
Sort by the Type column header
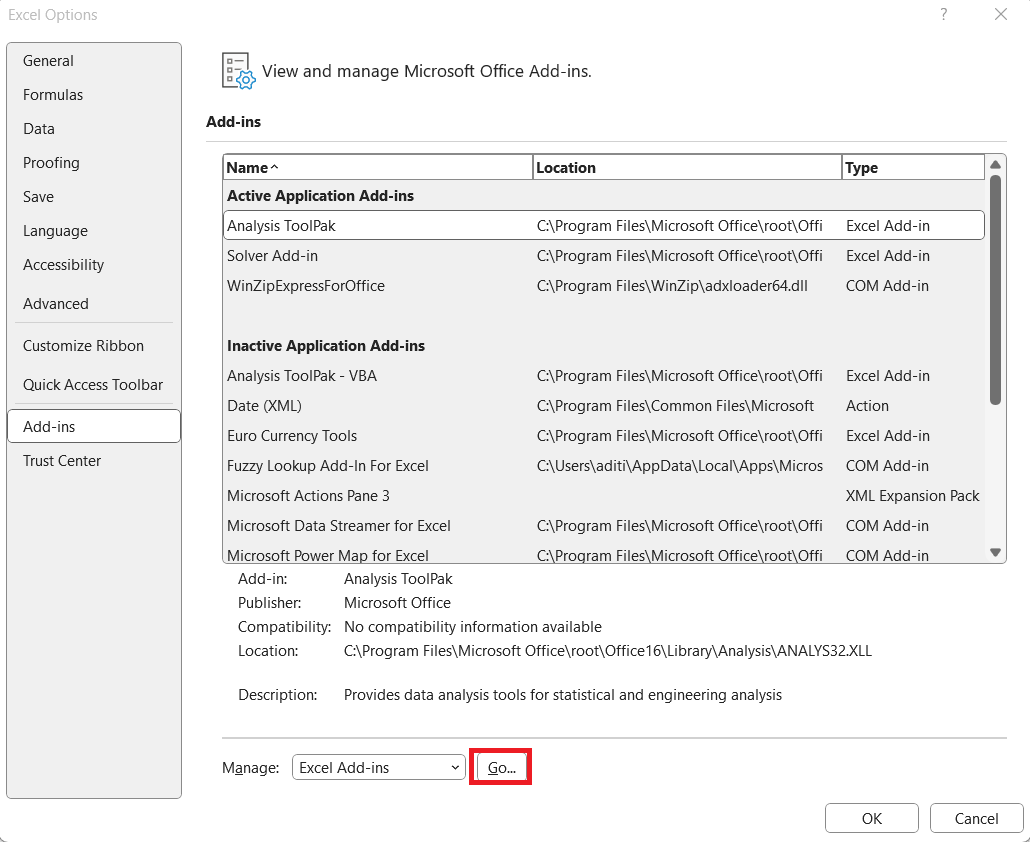913,167
